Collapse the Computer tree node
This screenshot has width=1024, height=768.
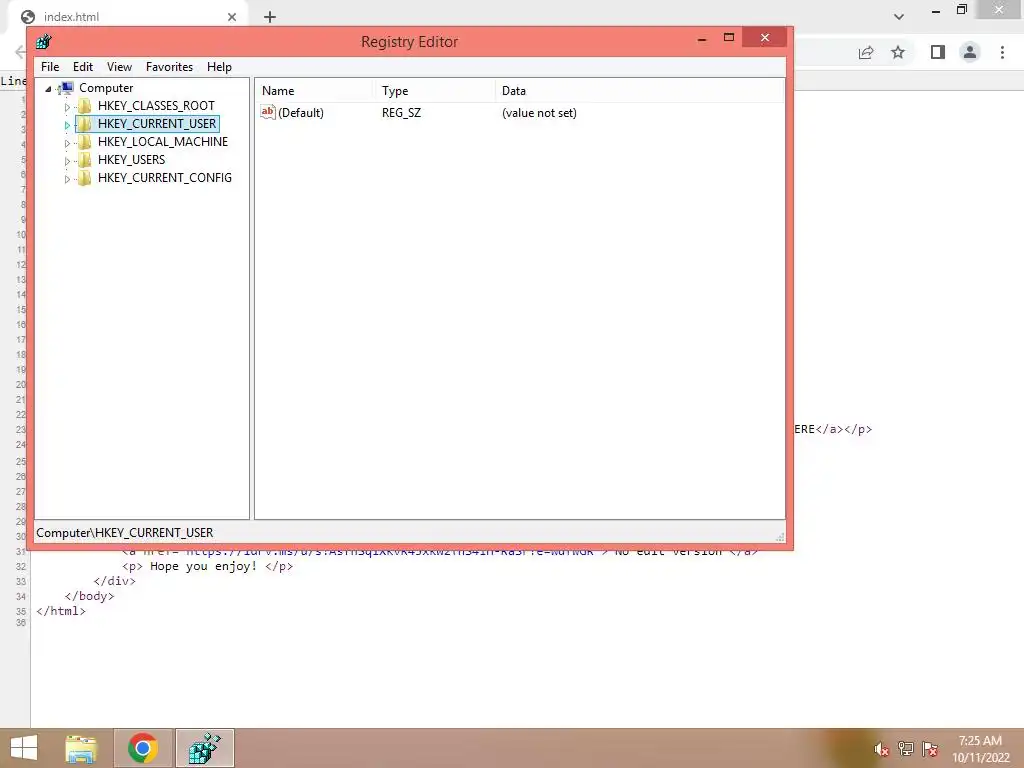(x=48, y=89)
